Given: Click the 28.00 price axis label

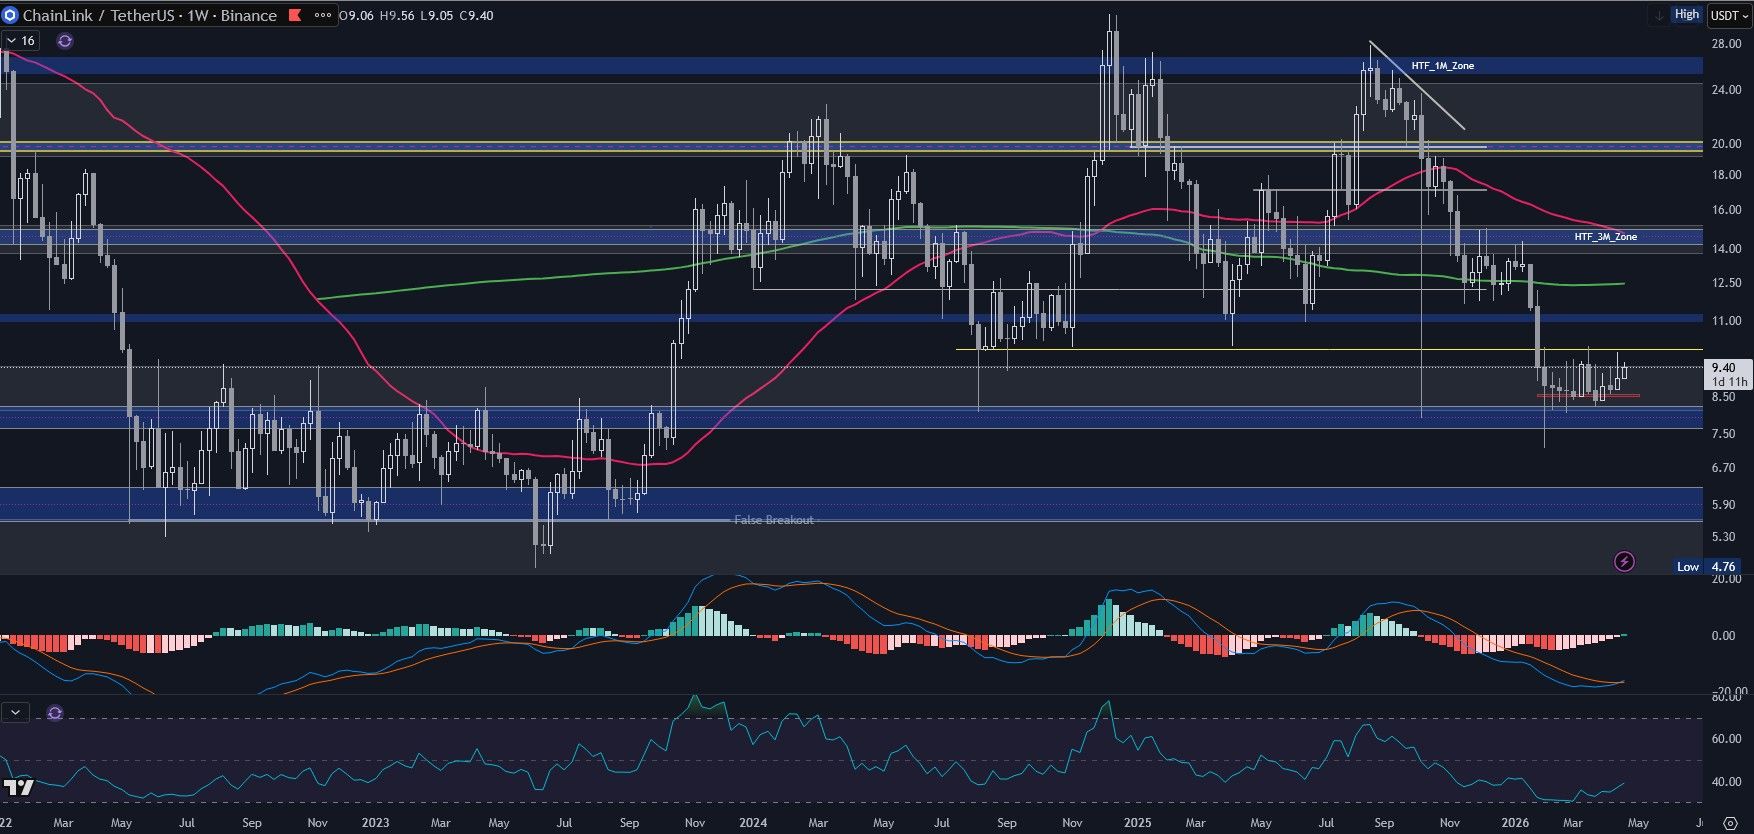Looking at the screenshot, I should pos(1726,44).
